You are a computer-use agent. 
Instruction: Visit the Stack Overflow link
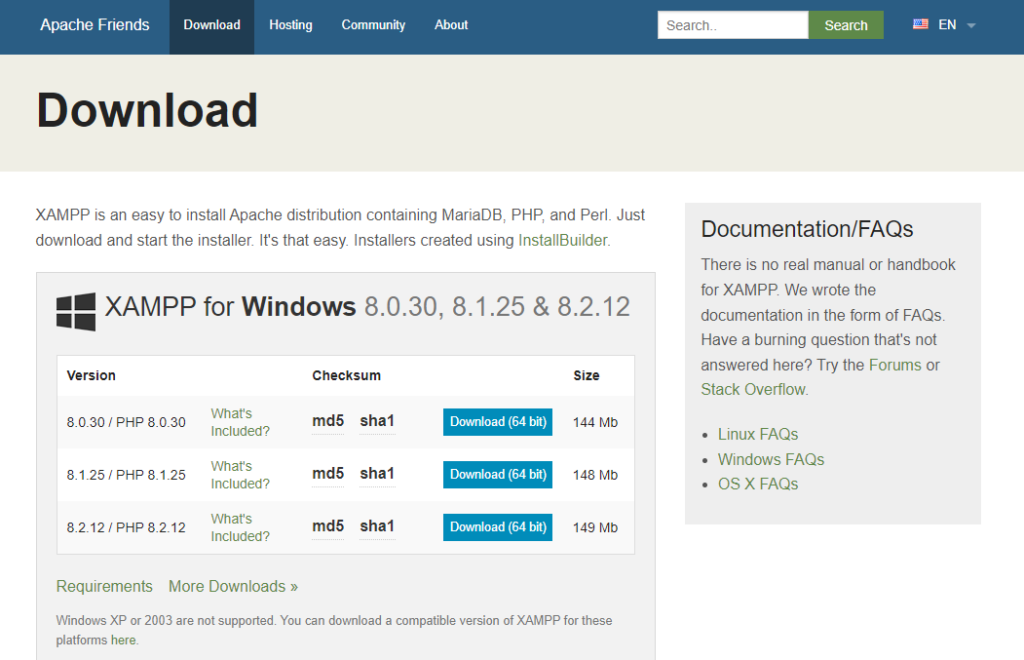753,390
